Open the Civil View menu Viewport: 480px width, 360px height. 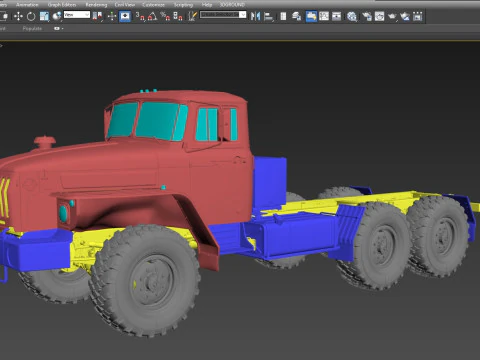pos(125,4)
